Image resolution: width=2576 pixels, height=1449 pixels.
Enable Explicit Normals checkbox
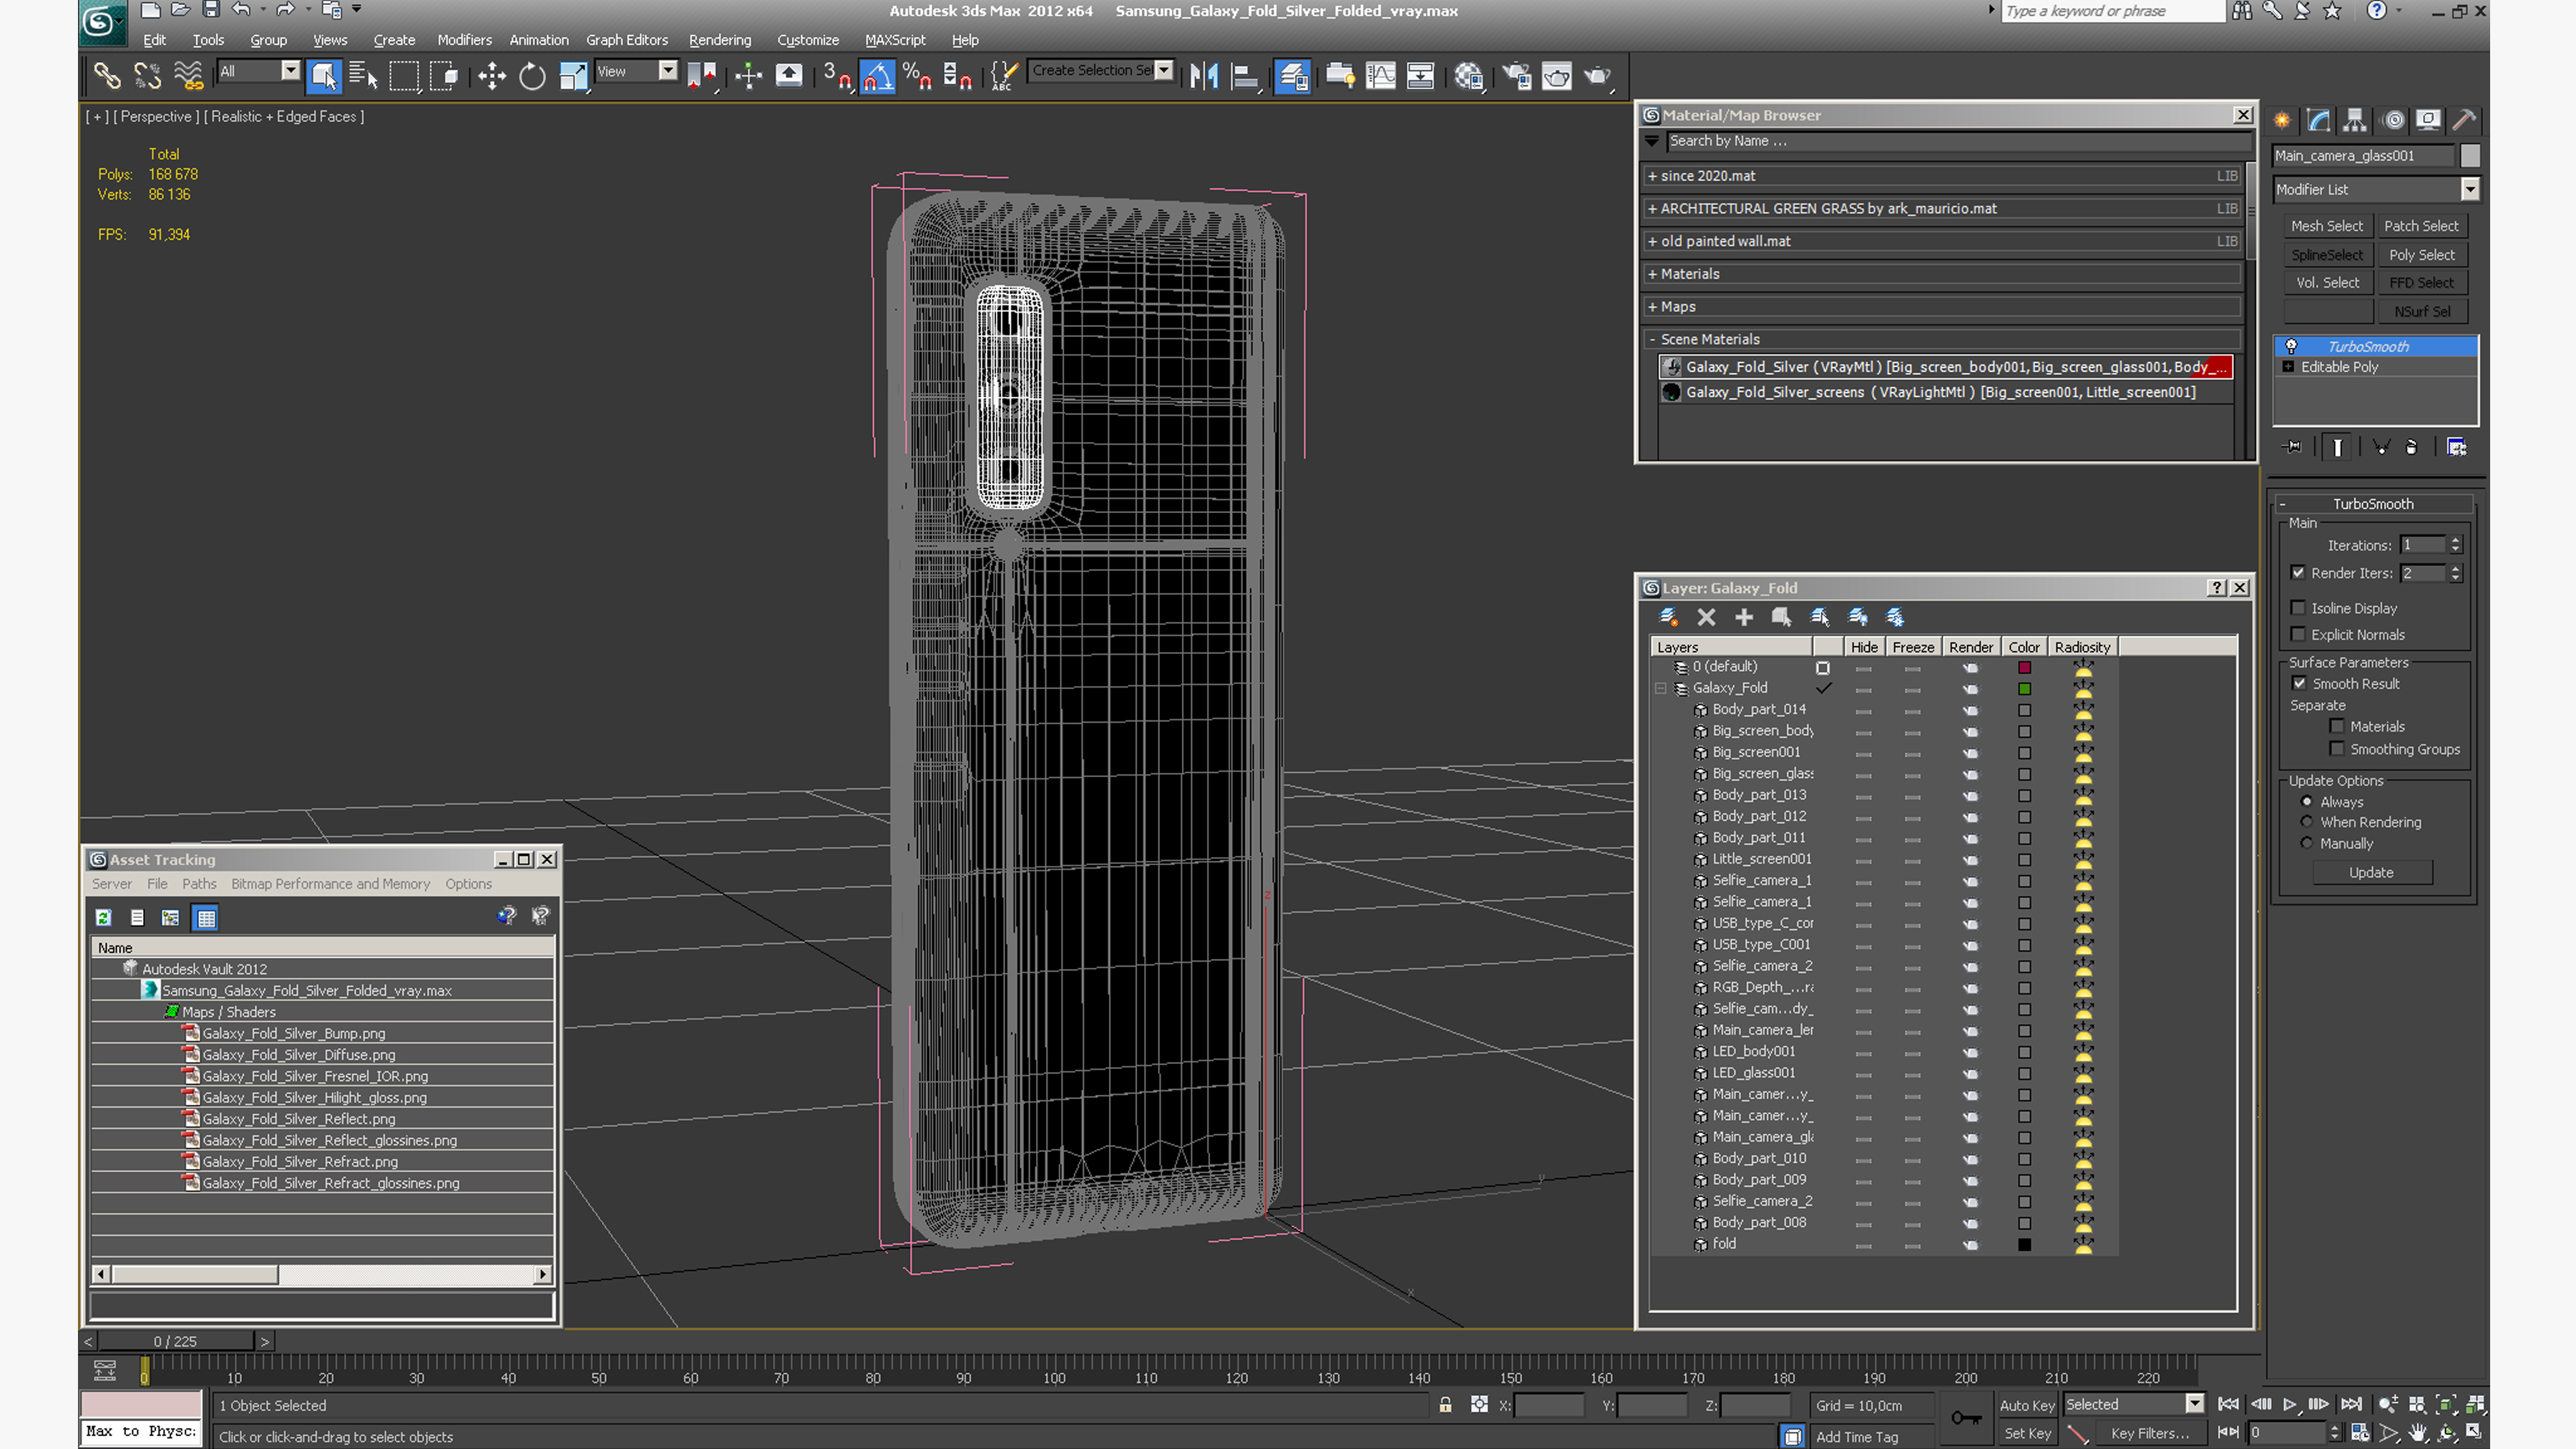pyautogui.click(x=2298, y=634)
